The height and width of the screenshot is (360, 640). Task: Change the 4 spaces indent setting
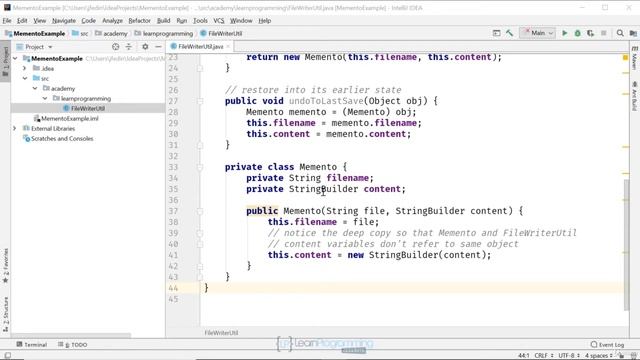(598, 356)
